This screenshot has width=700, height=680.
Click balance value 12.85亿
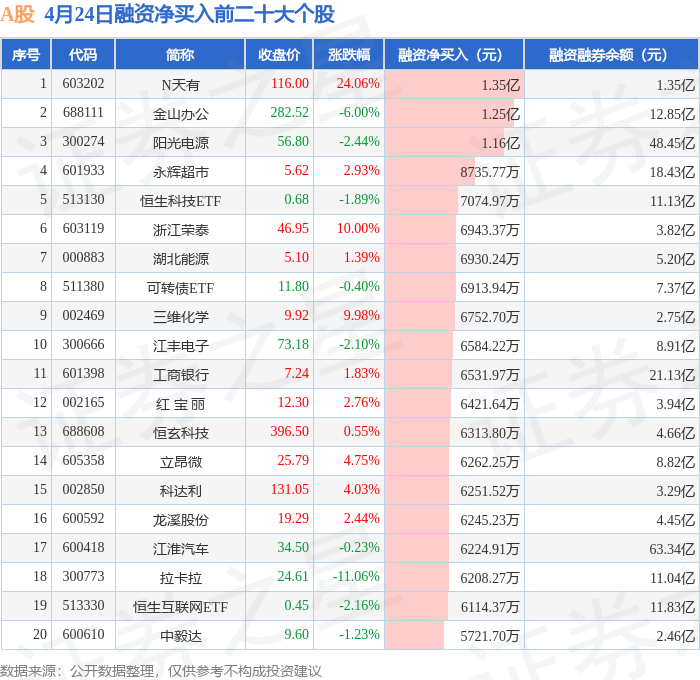click(672, 114)
